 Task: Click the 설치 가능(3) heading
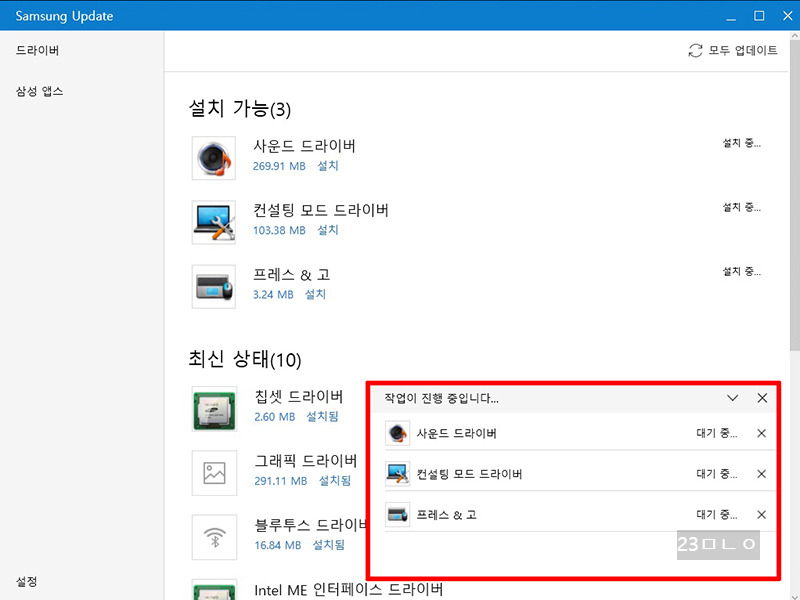point(240,108)
